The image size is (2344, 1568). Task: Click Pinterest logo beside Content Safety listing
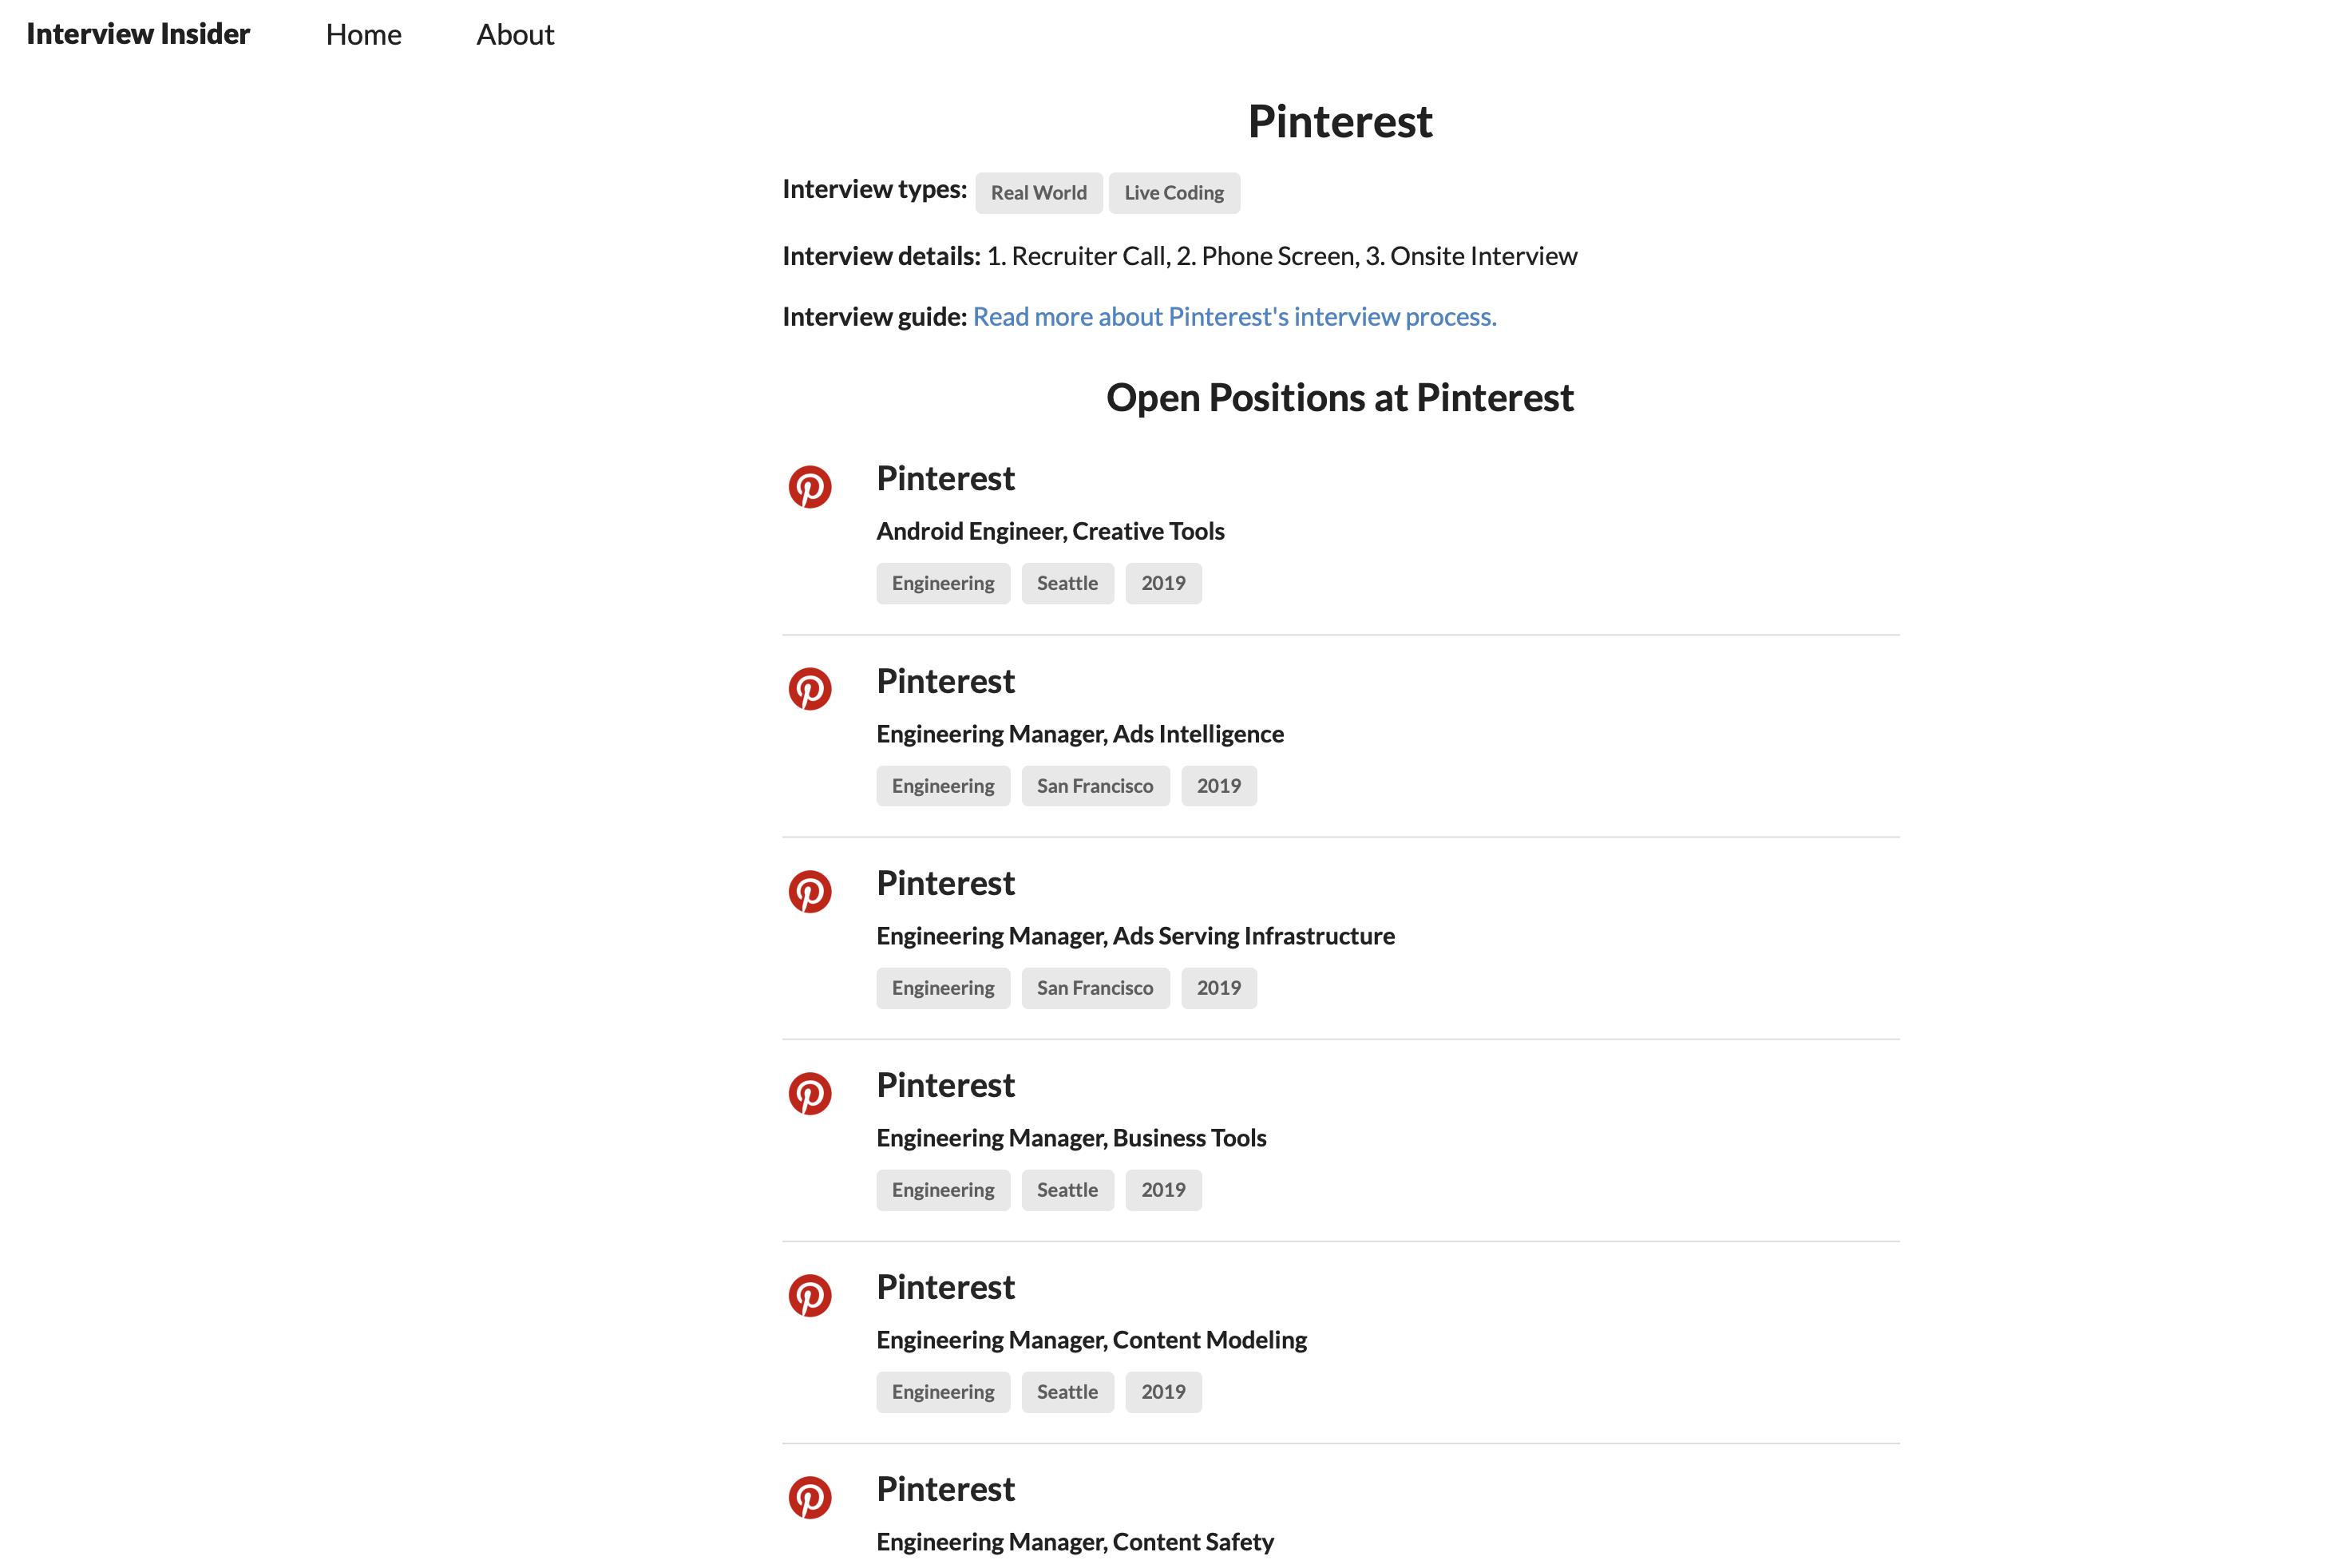click(810, 1497)
